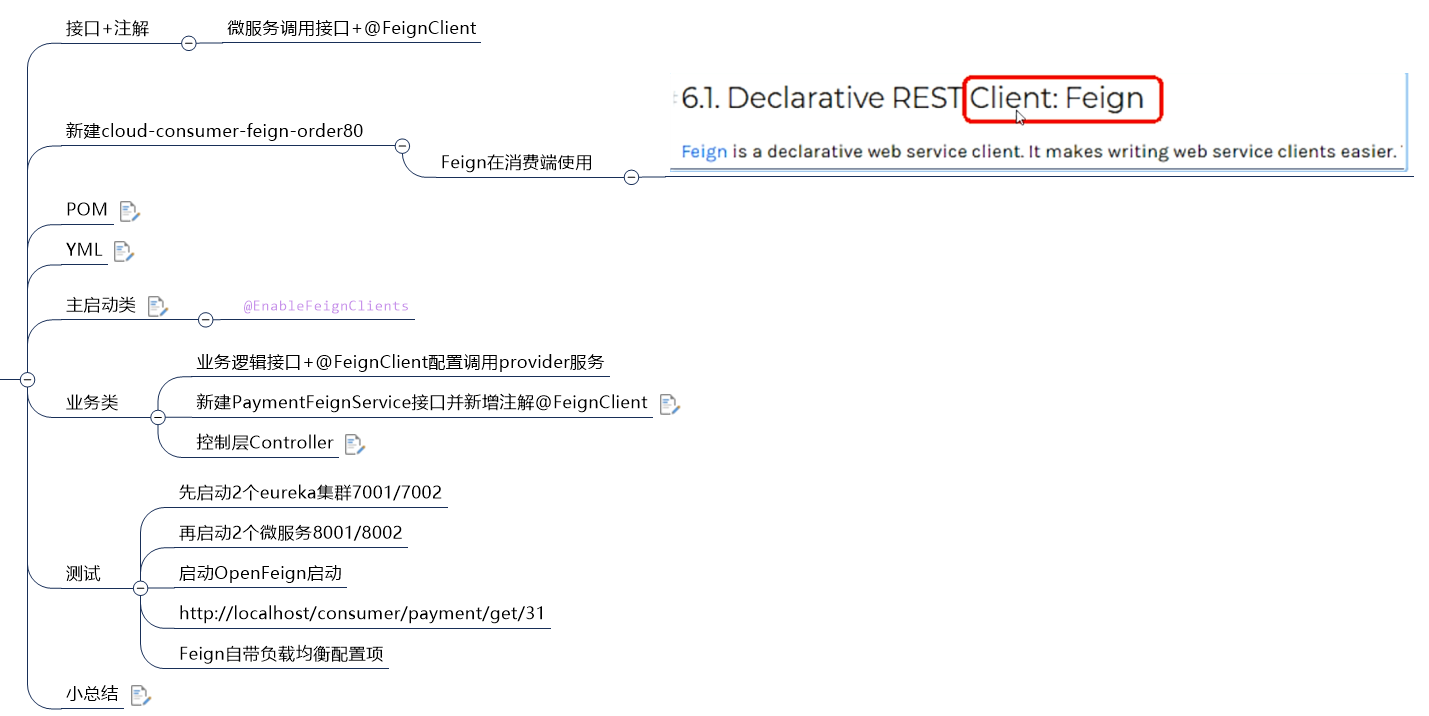This screenshot has height=716, width=1429.
Task: Collapse the 接口+注解 branch
Action: click(x=188, y=43)
